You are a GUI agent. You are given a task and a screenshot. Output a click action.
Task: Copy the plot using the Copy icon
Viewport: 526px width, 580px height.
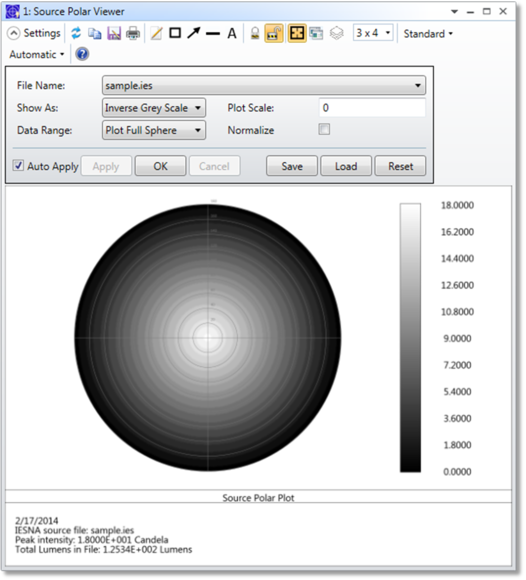point(95,34)
